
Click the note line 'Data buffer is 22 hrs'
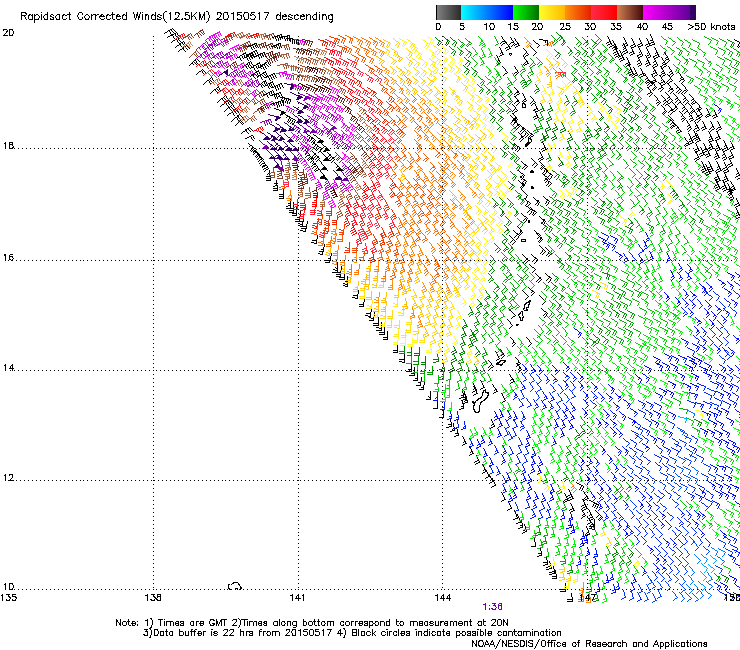pos(203,633)
